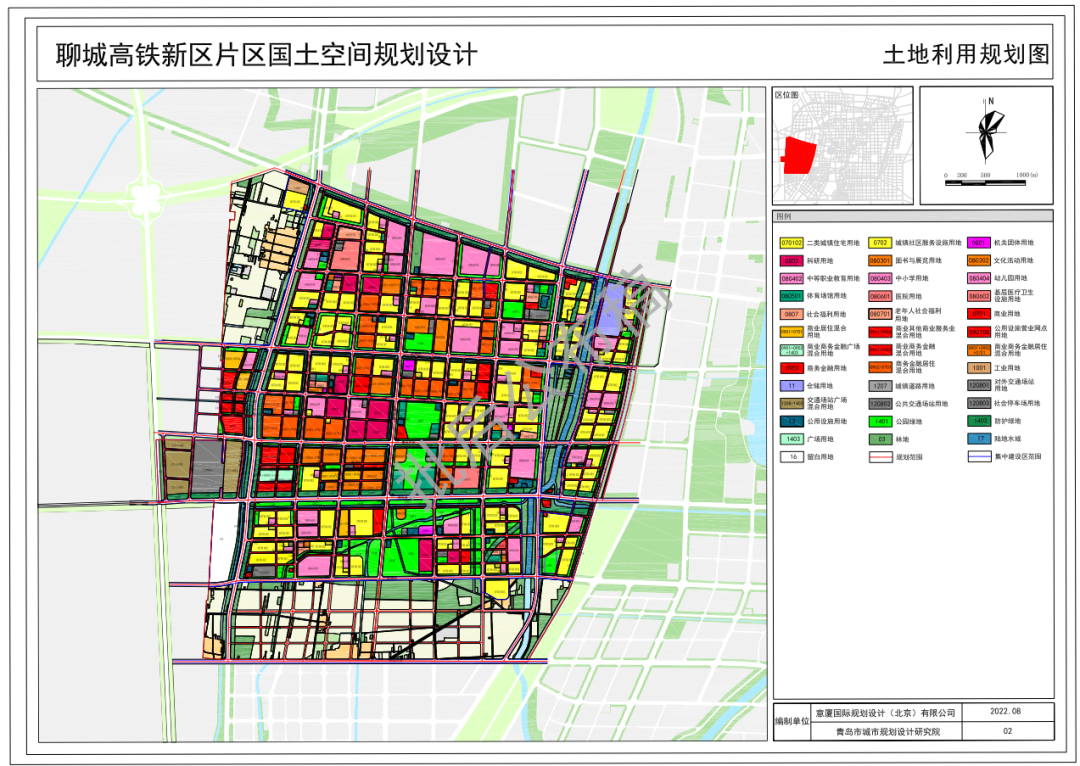Click the 规划范围 red boundary legend entry

point(881,456)
